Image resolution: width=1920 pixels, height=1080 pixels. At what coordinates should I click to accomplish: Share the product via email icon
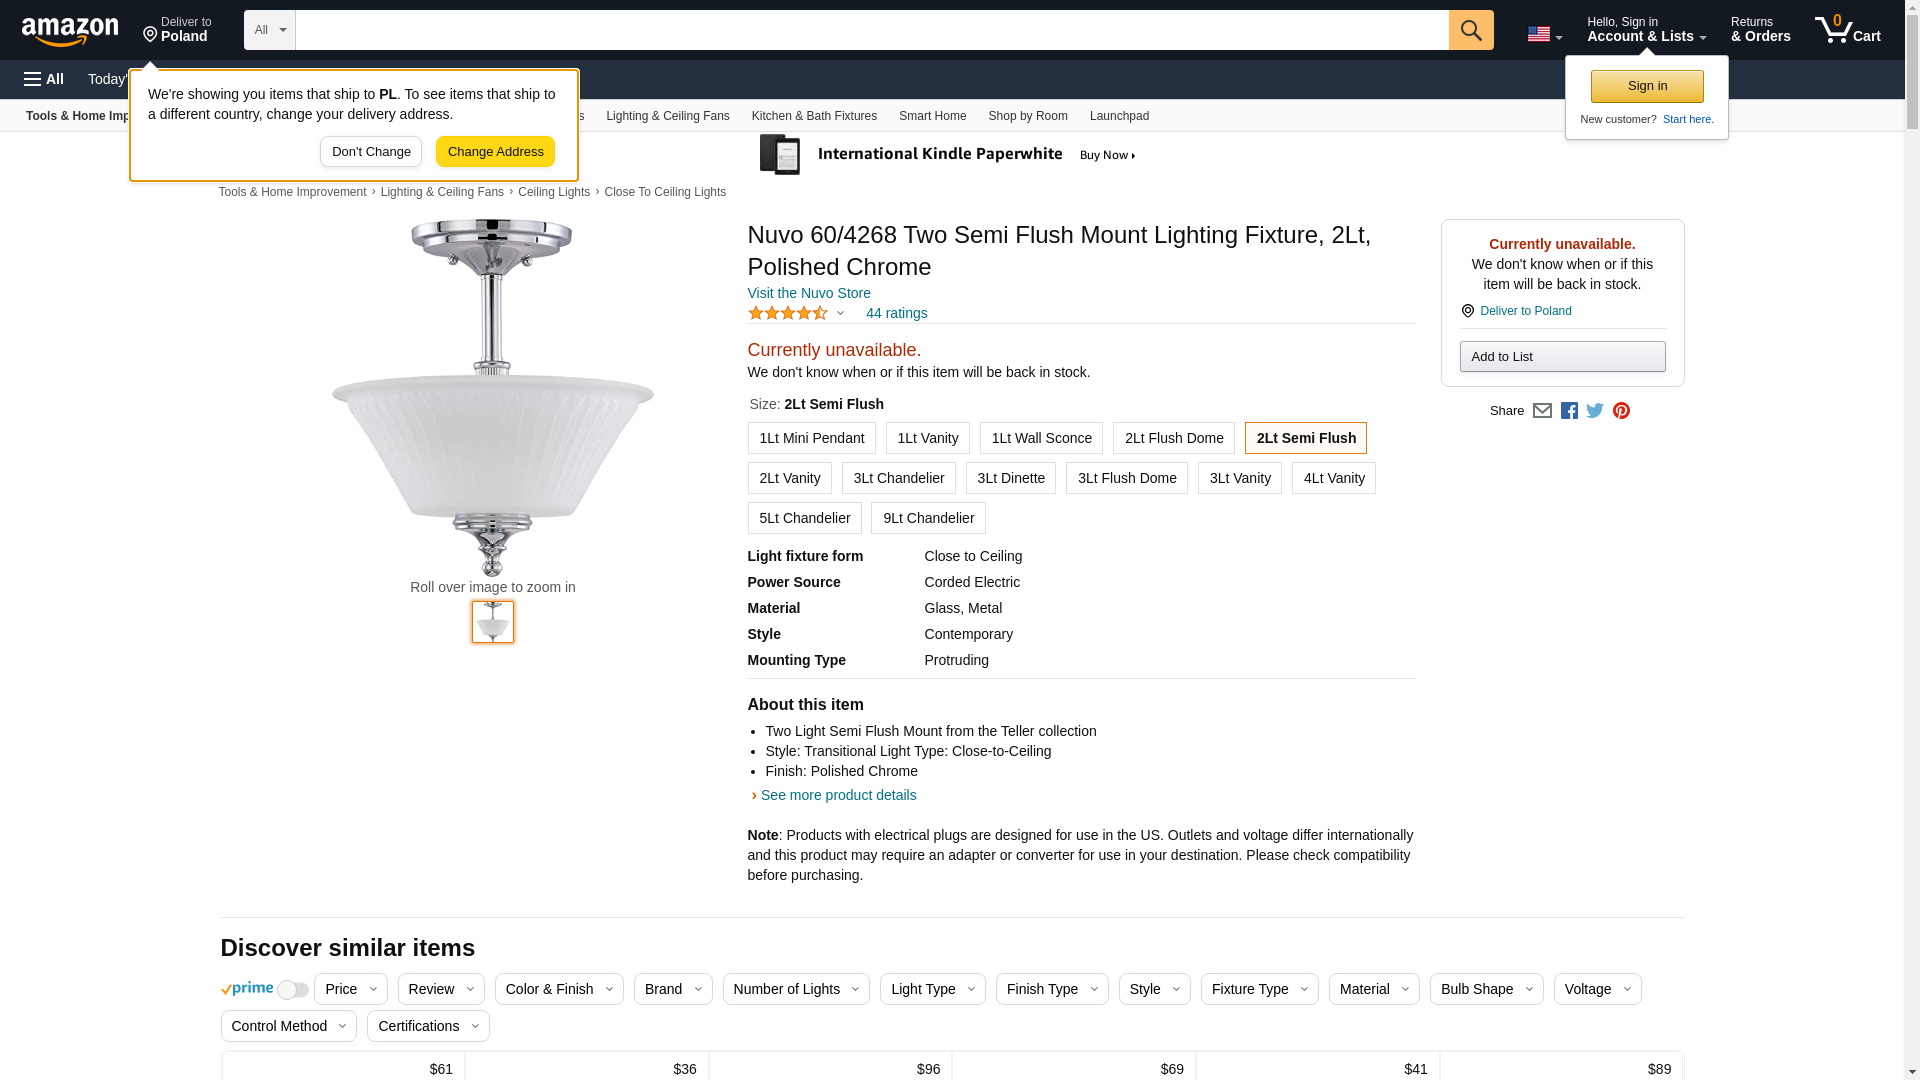pyautogui.click(x=1542, y=411)
